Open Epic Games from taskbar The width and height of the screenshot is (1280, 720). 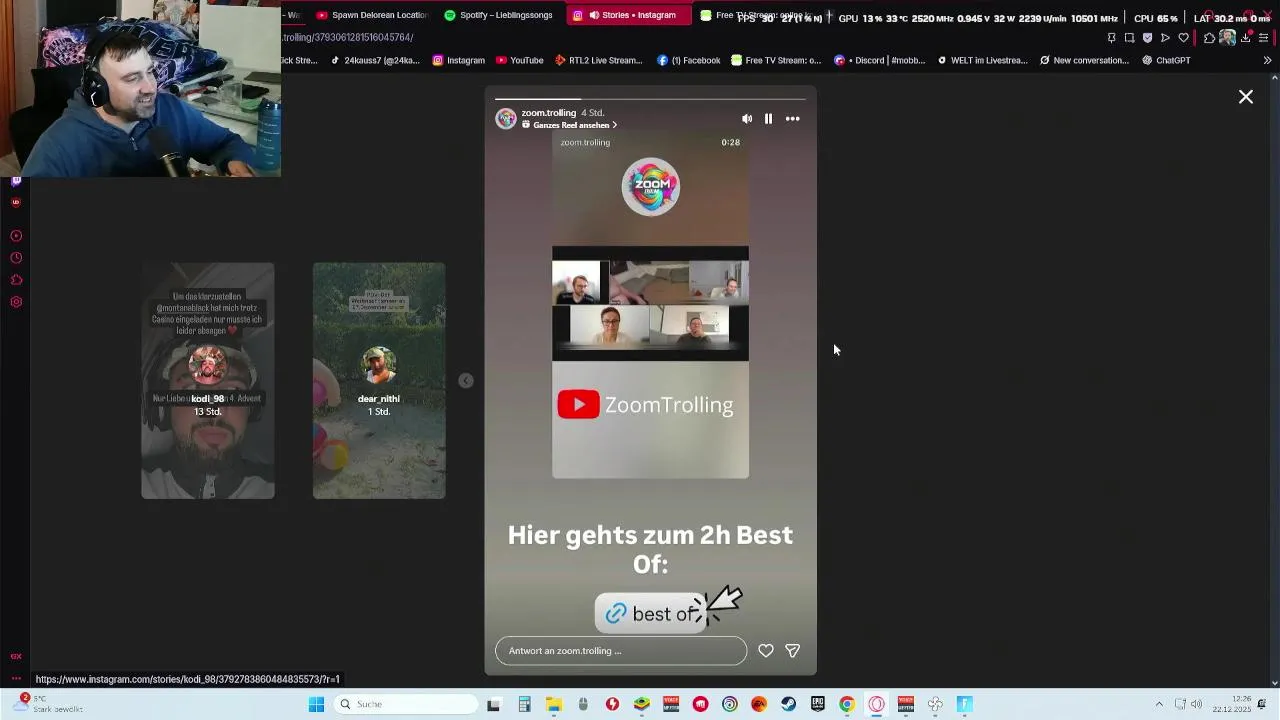(x=818, y=704)
